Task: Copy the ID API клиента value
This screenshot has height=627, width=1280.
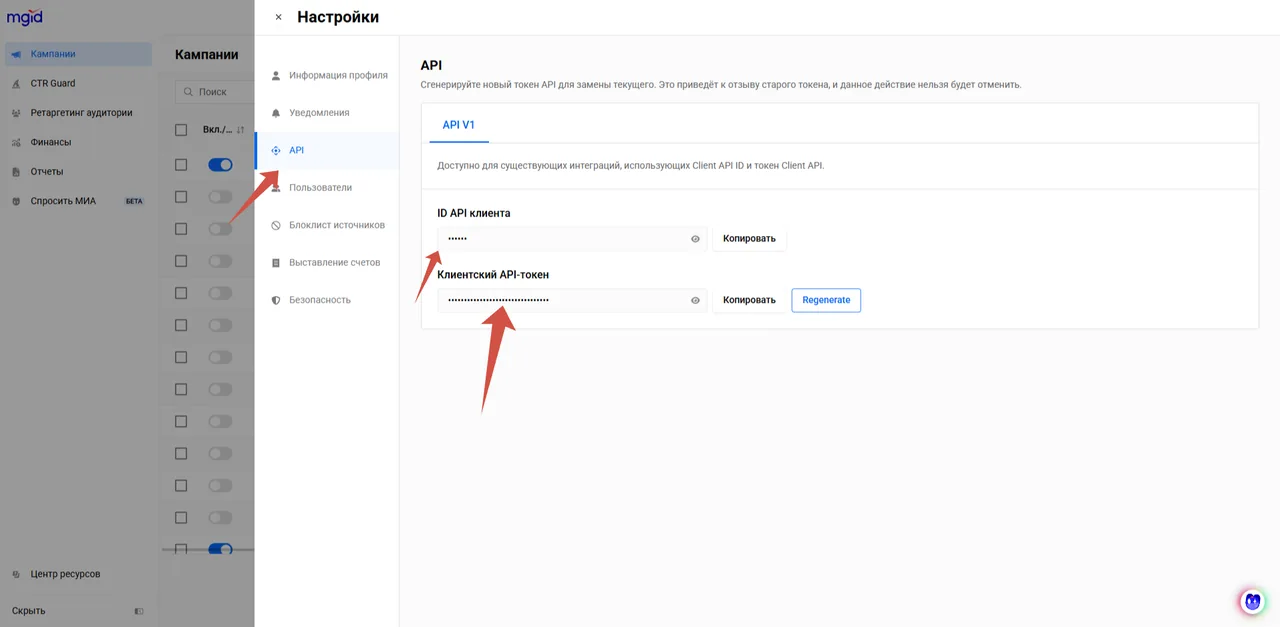Action: tap(749, 239)
